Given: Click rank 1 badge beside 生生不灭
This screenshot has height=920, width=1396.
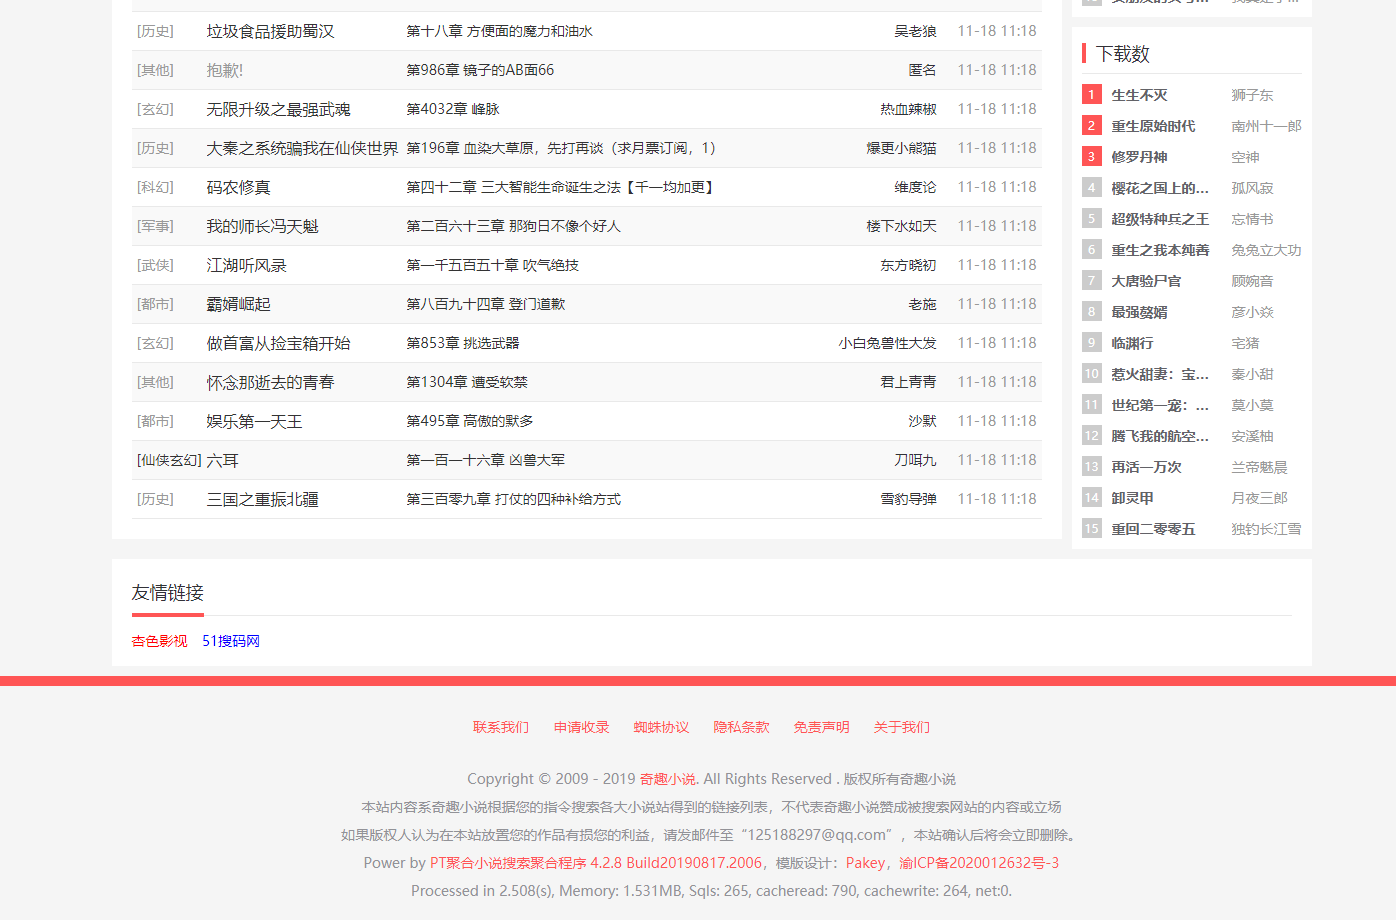Looking at the screenshot, I should (x=1091, y=95).
